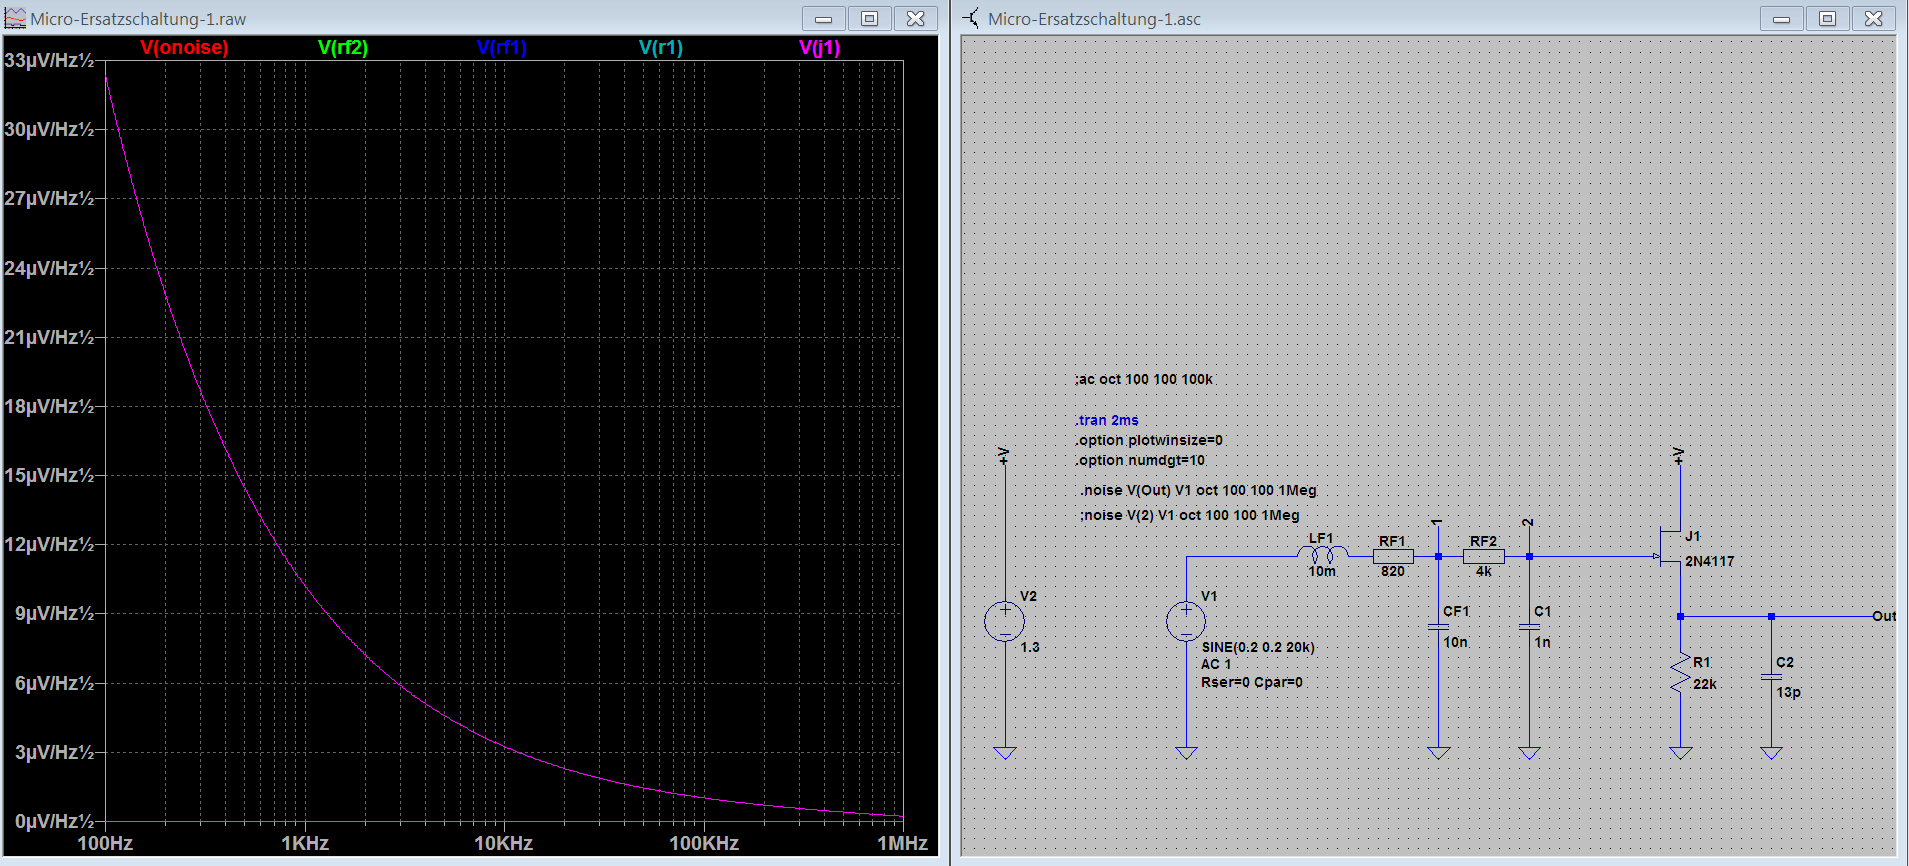Click the waveform icon in the raw window title
This screenshot has width=1909, height=866.
(15, 18)
